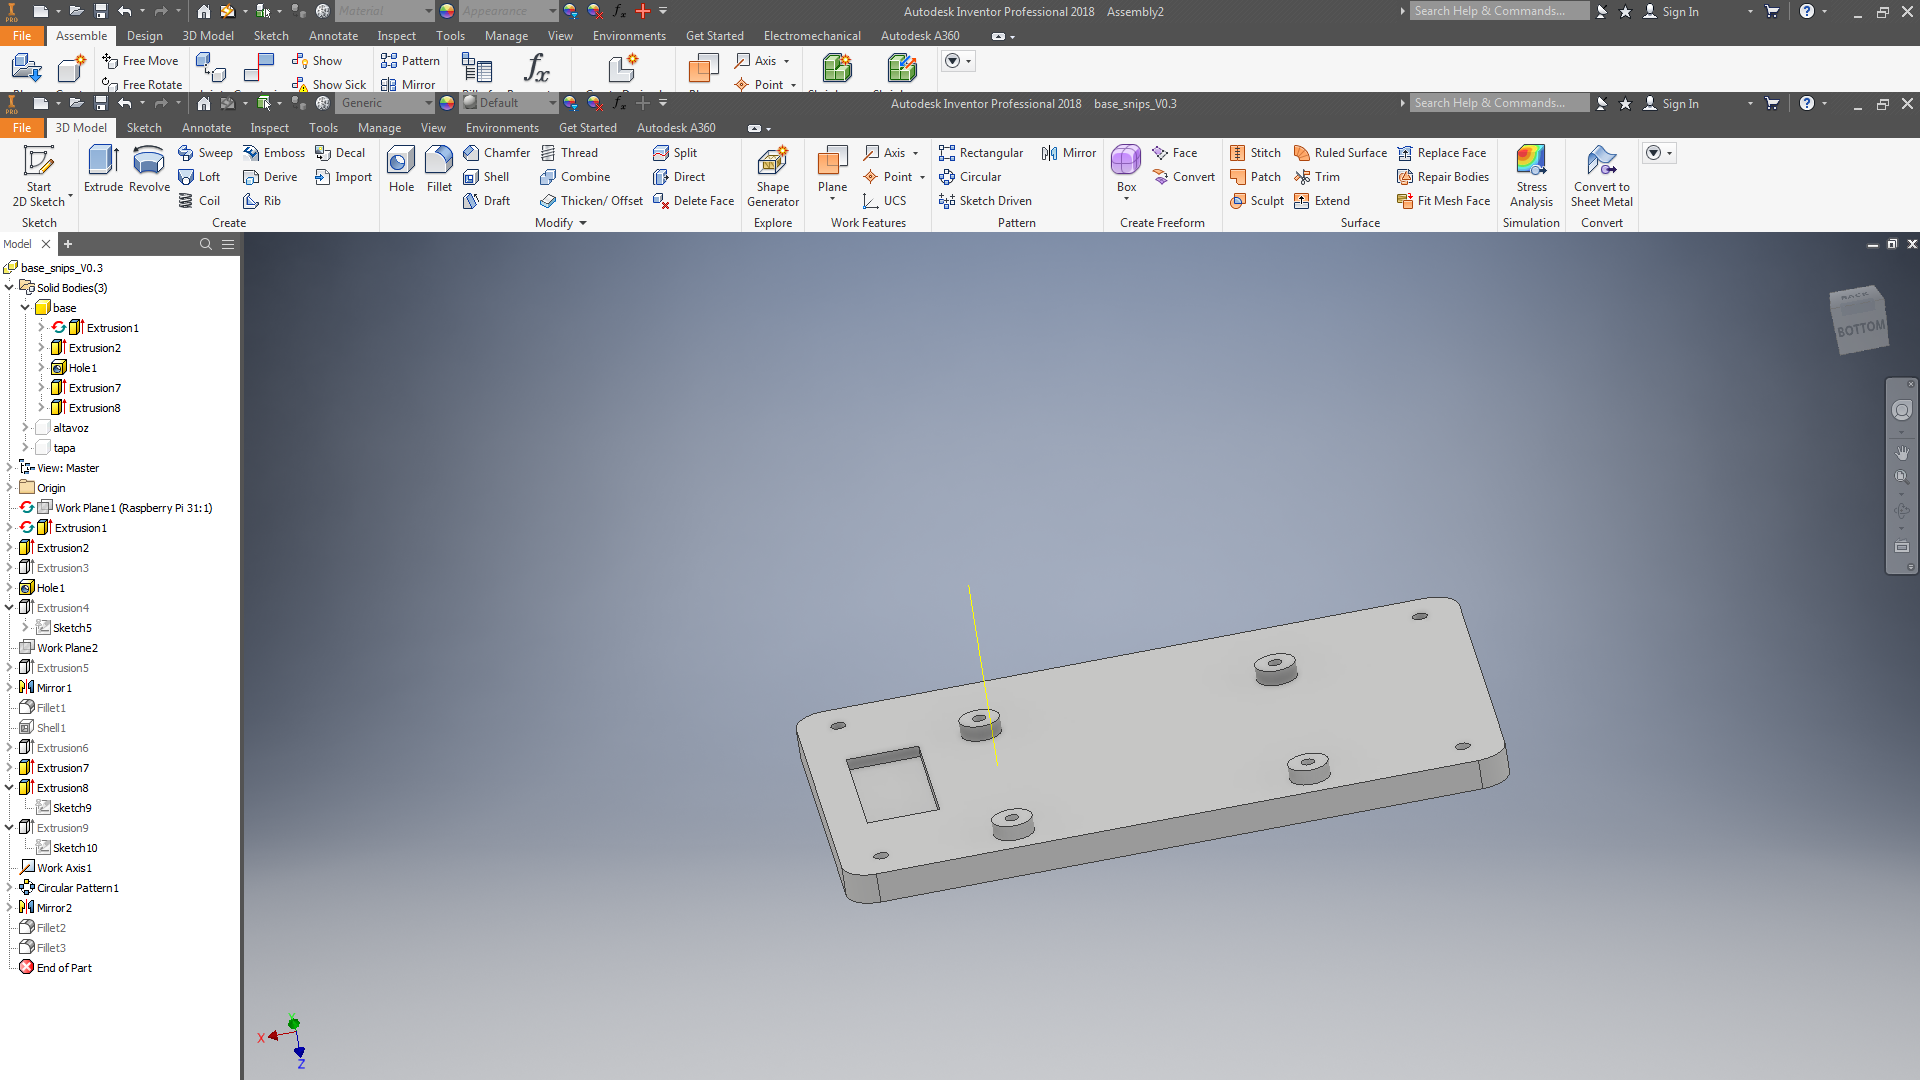Expand the Modify panel dropdown

tap(583, 223)
